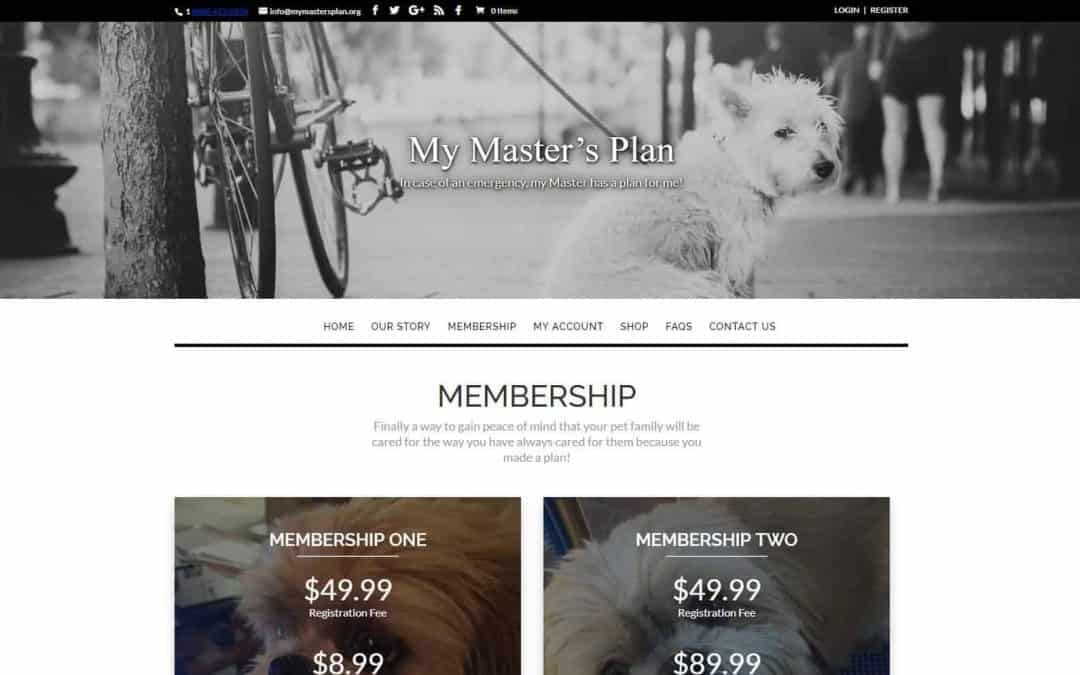Click the My Master's Plan site title
Screen dimensions: 1080x675
(x=541, y=150)
